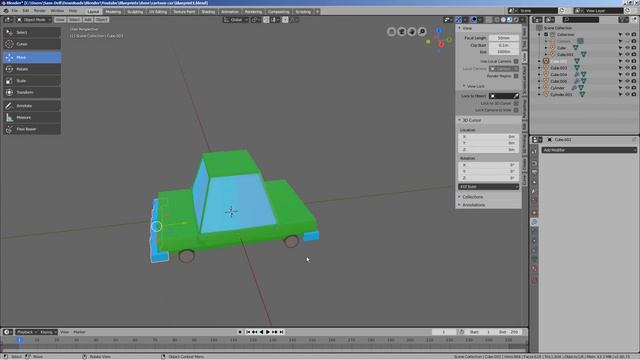Disable render camera icon for Cube.004
640x360 pixels.
[x=633, y=74]
